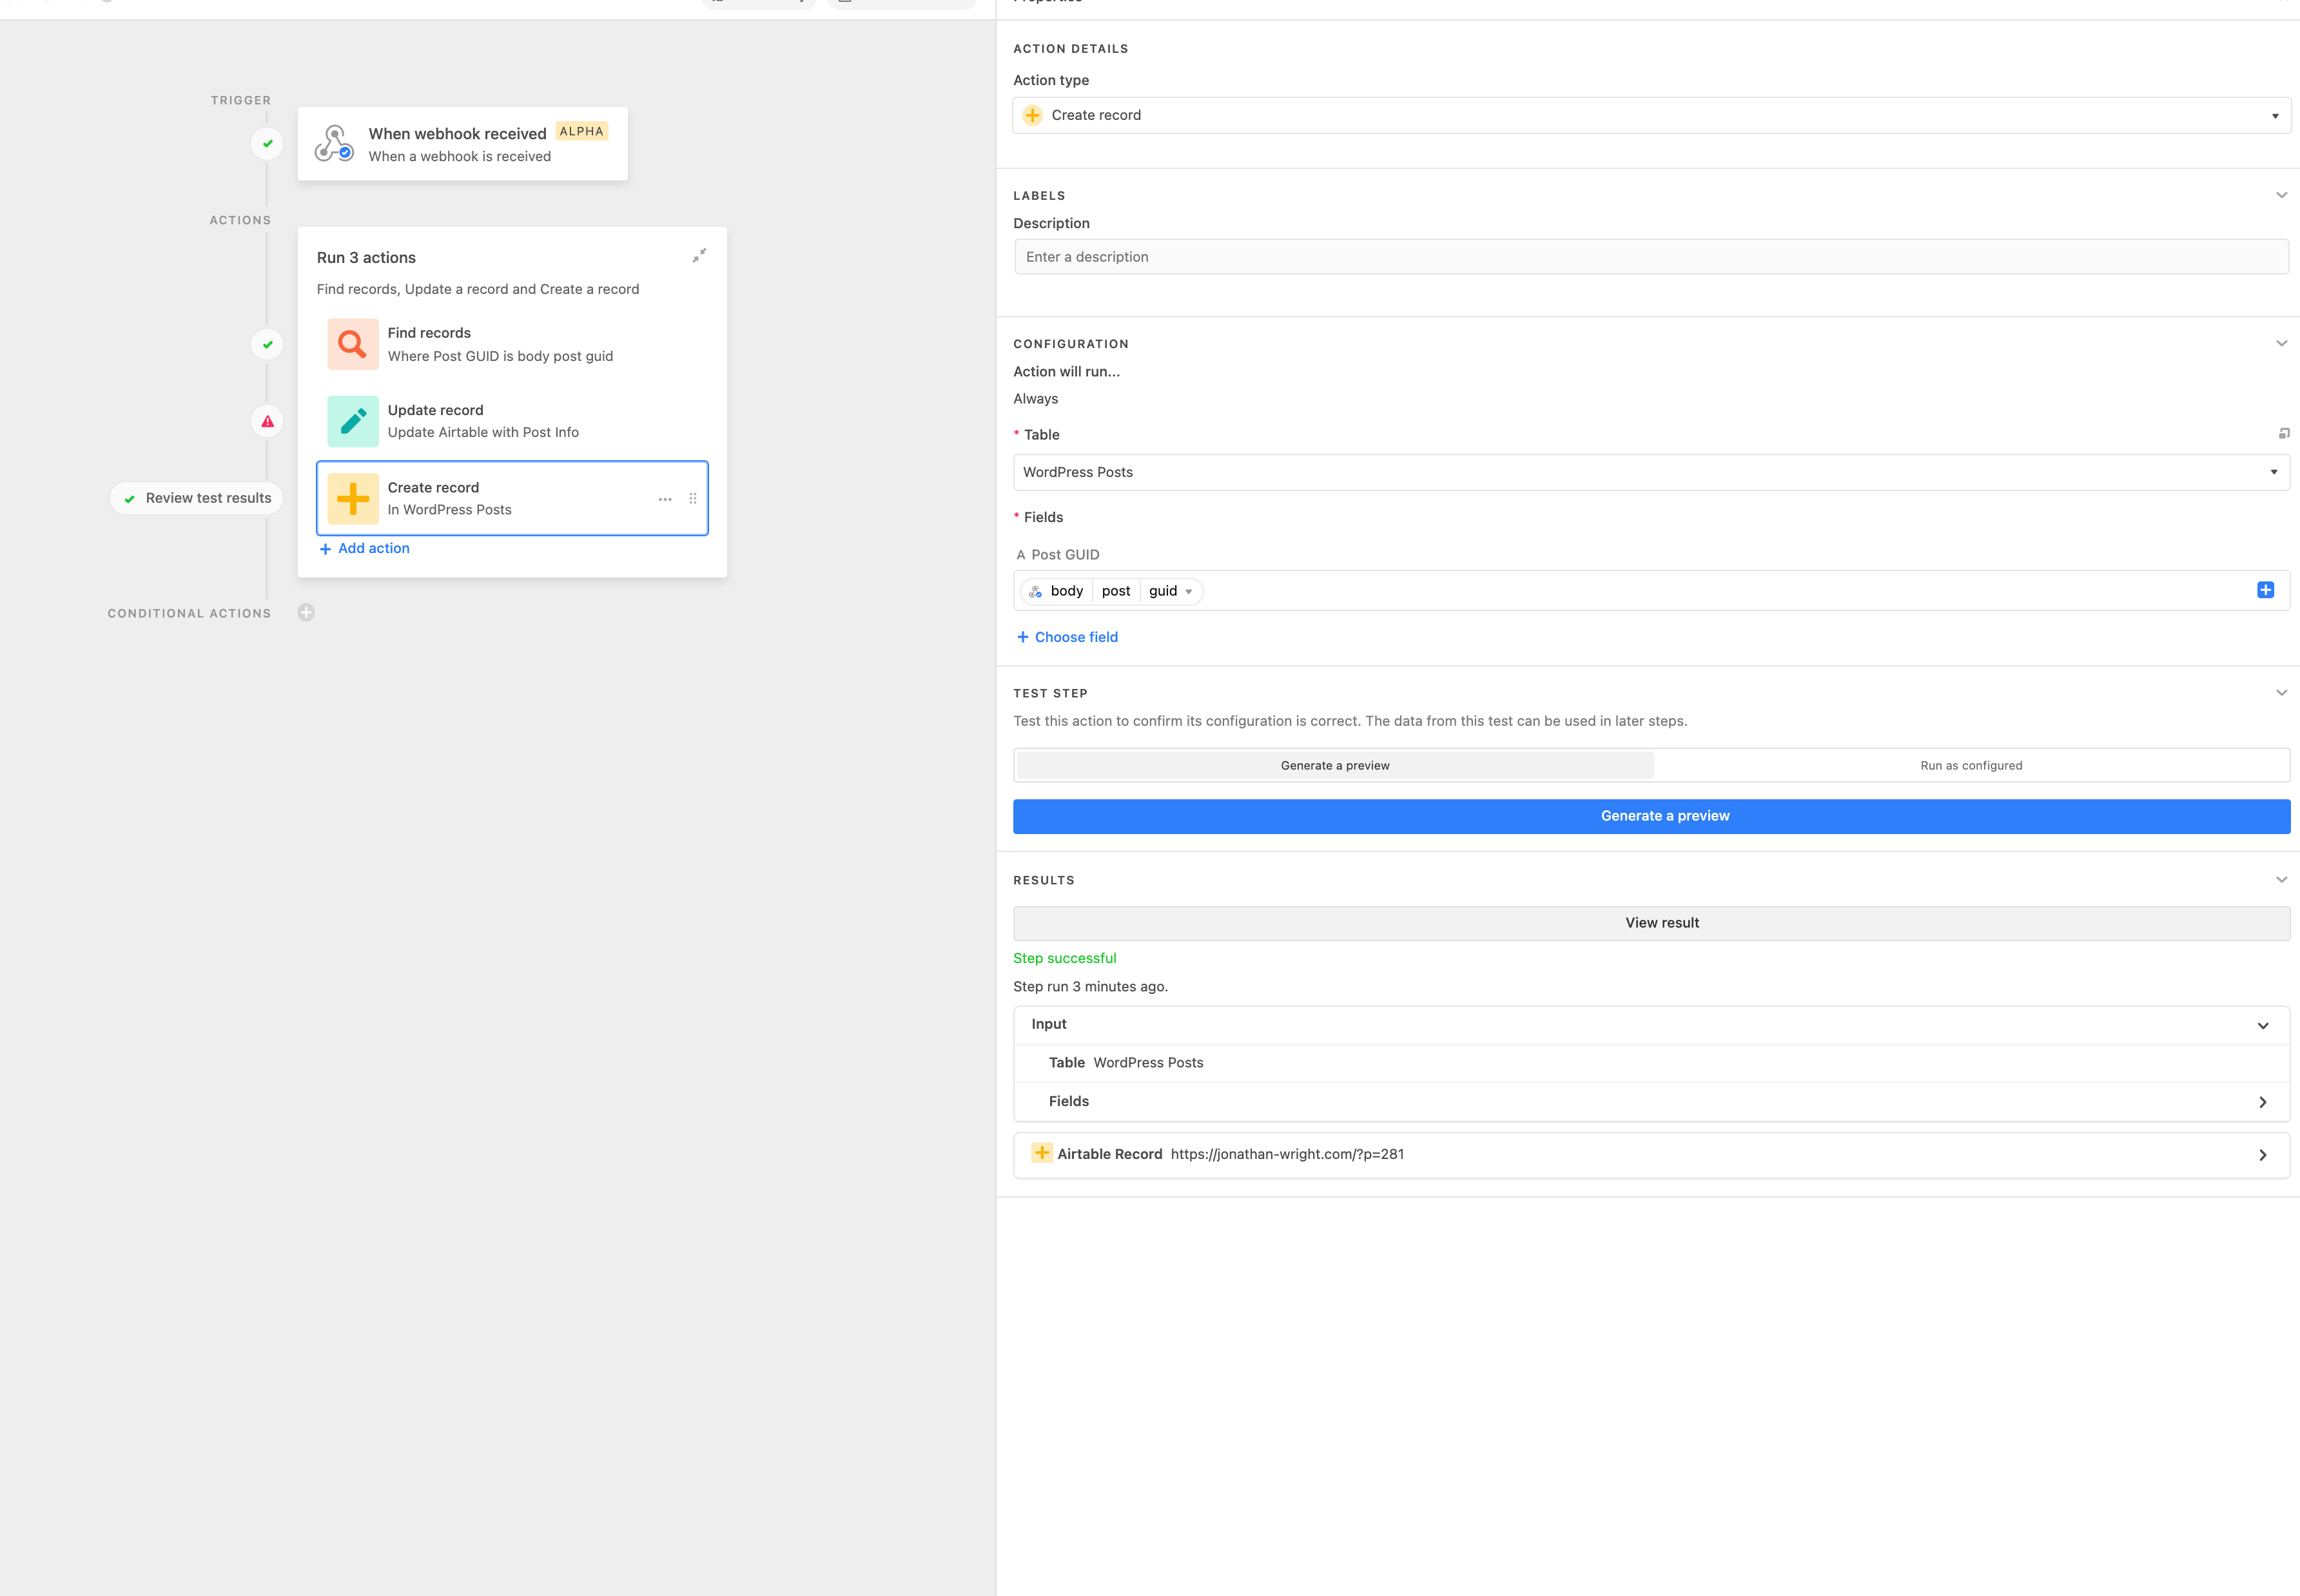The image size is (2300, 1596).
Task: Click the Description input field
Action: click(1651, 257)
